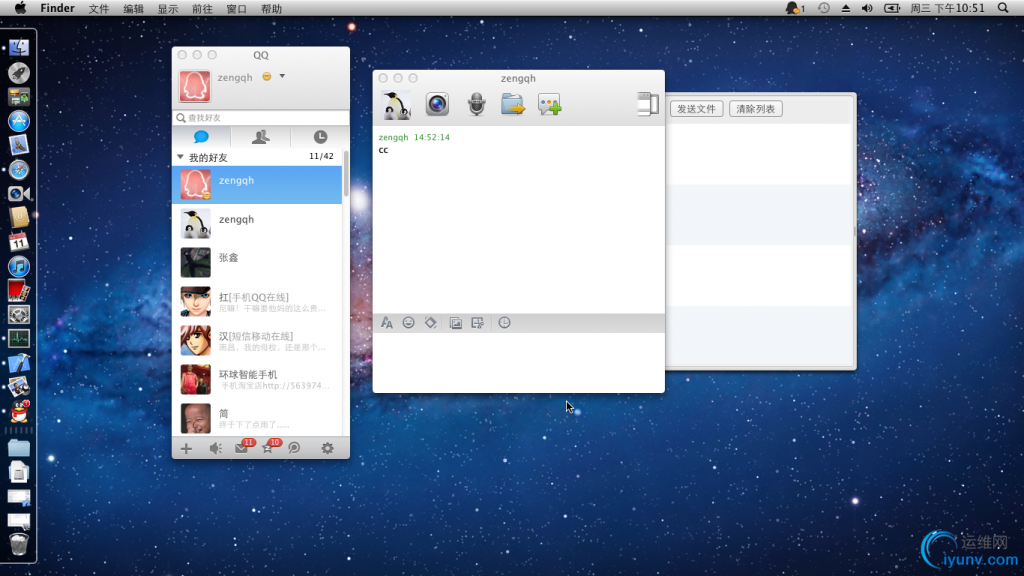Open the 显示 menu
Viewport: 1024px width, 576px height.
coord(168,9)
